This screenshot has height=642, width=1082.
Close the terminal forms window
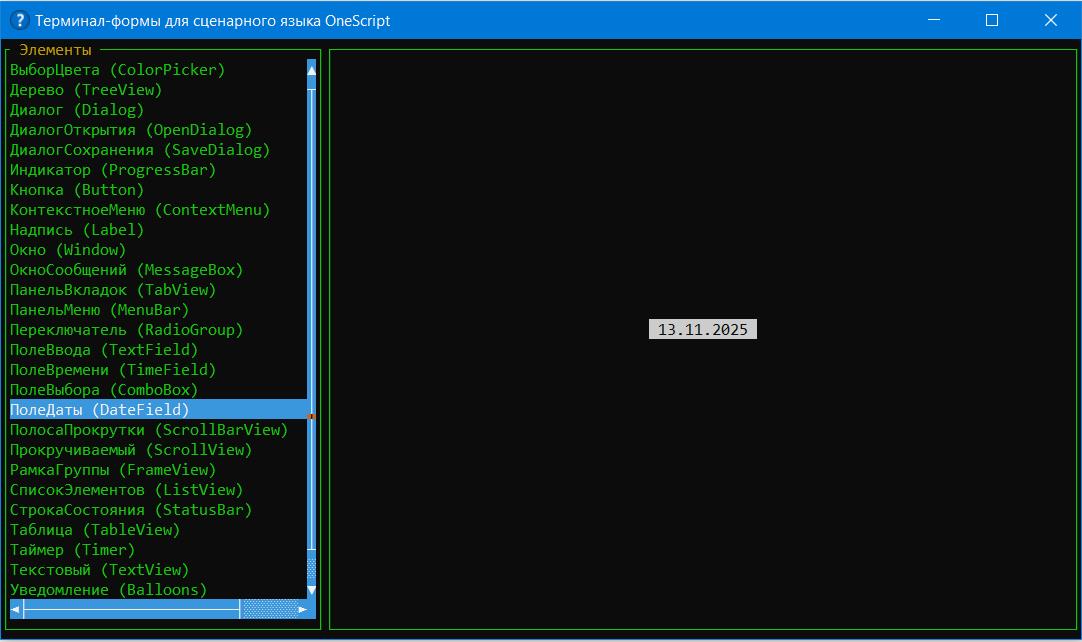pos(1051,20)
